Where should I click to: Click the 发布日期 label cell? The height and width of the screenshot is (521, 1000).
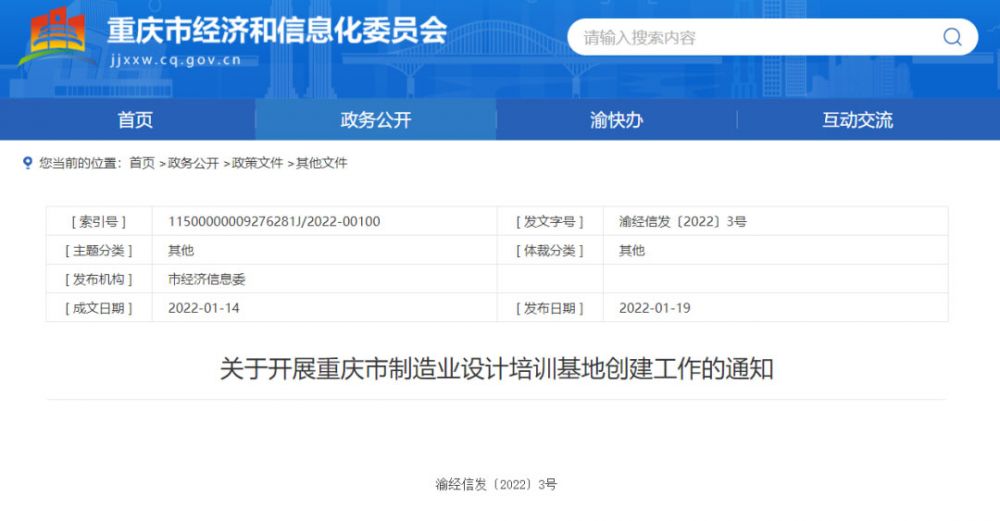(550, 308)
